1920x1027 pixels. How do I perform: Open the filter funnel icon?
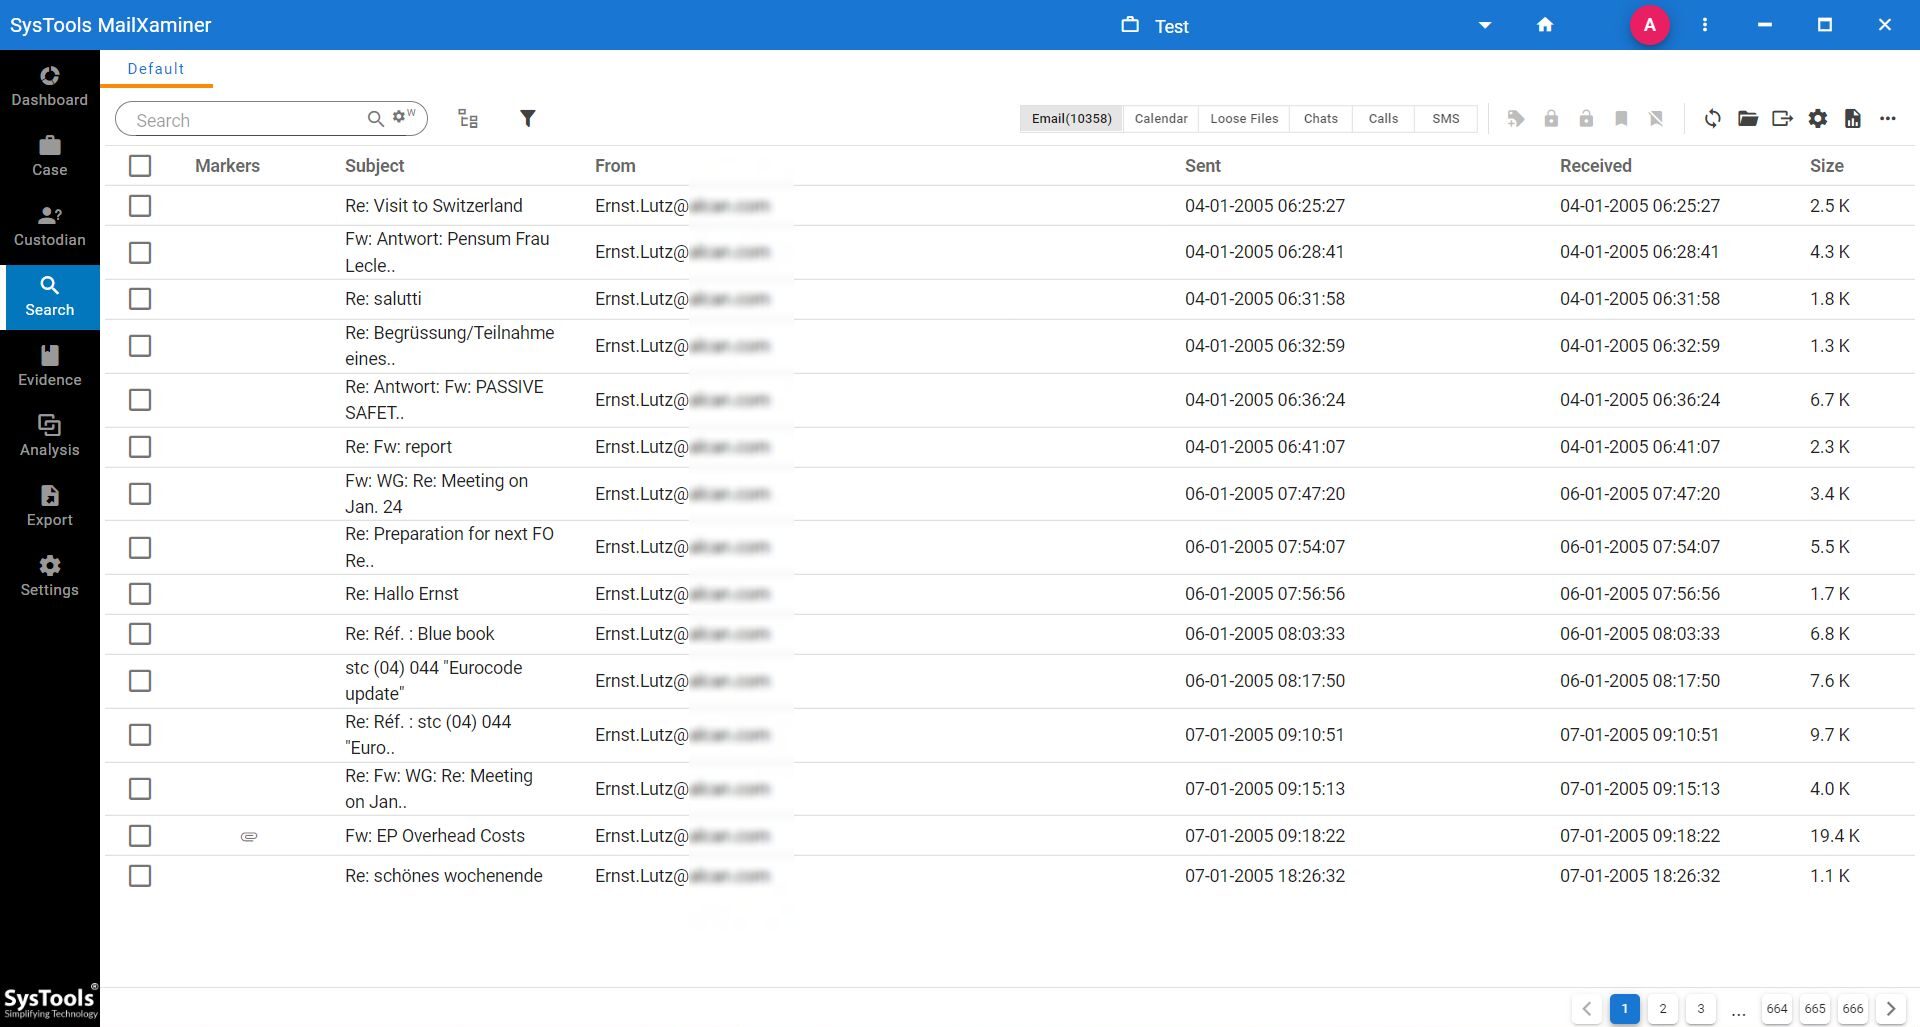coord(528,119)
